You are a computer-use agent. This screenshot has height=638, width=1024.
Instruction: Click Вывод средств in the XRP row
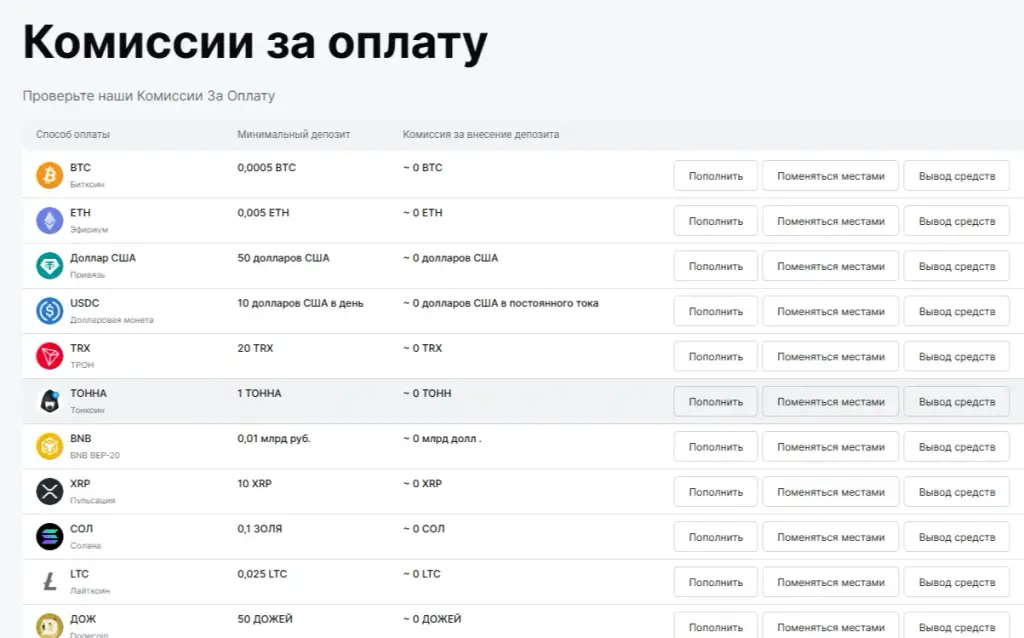point(957,492)
